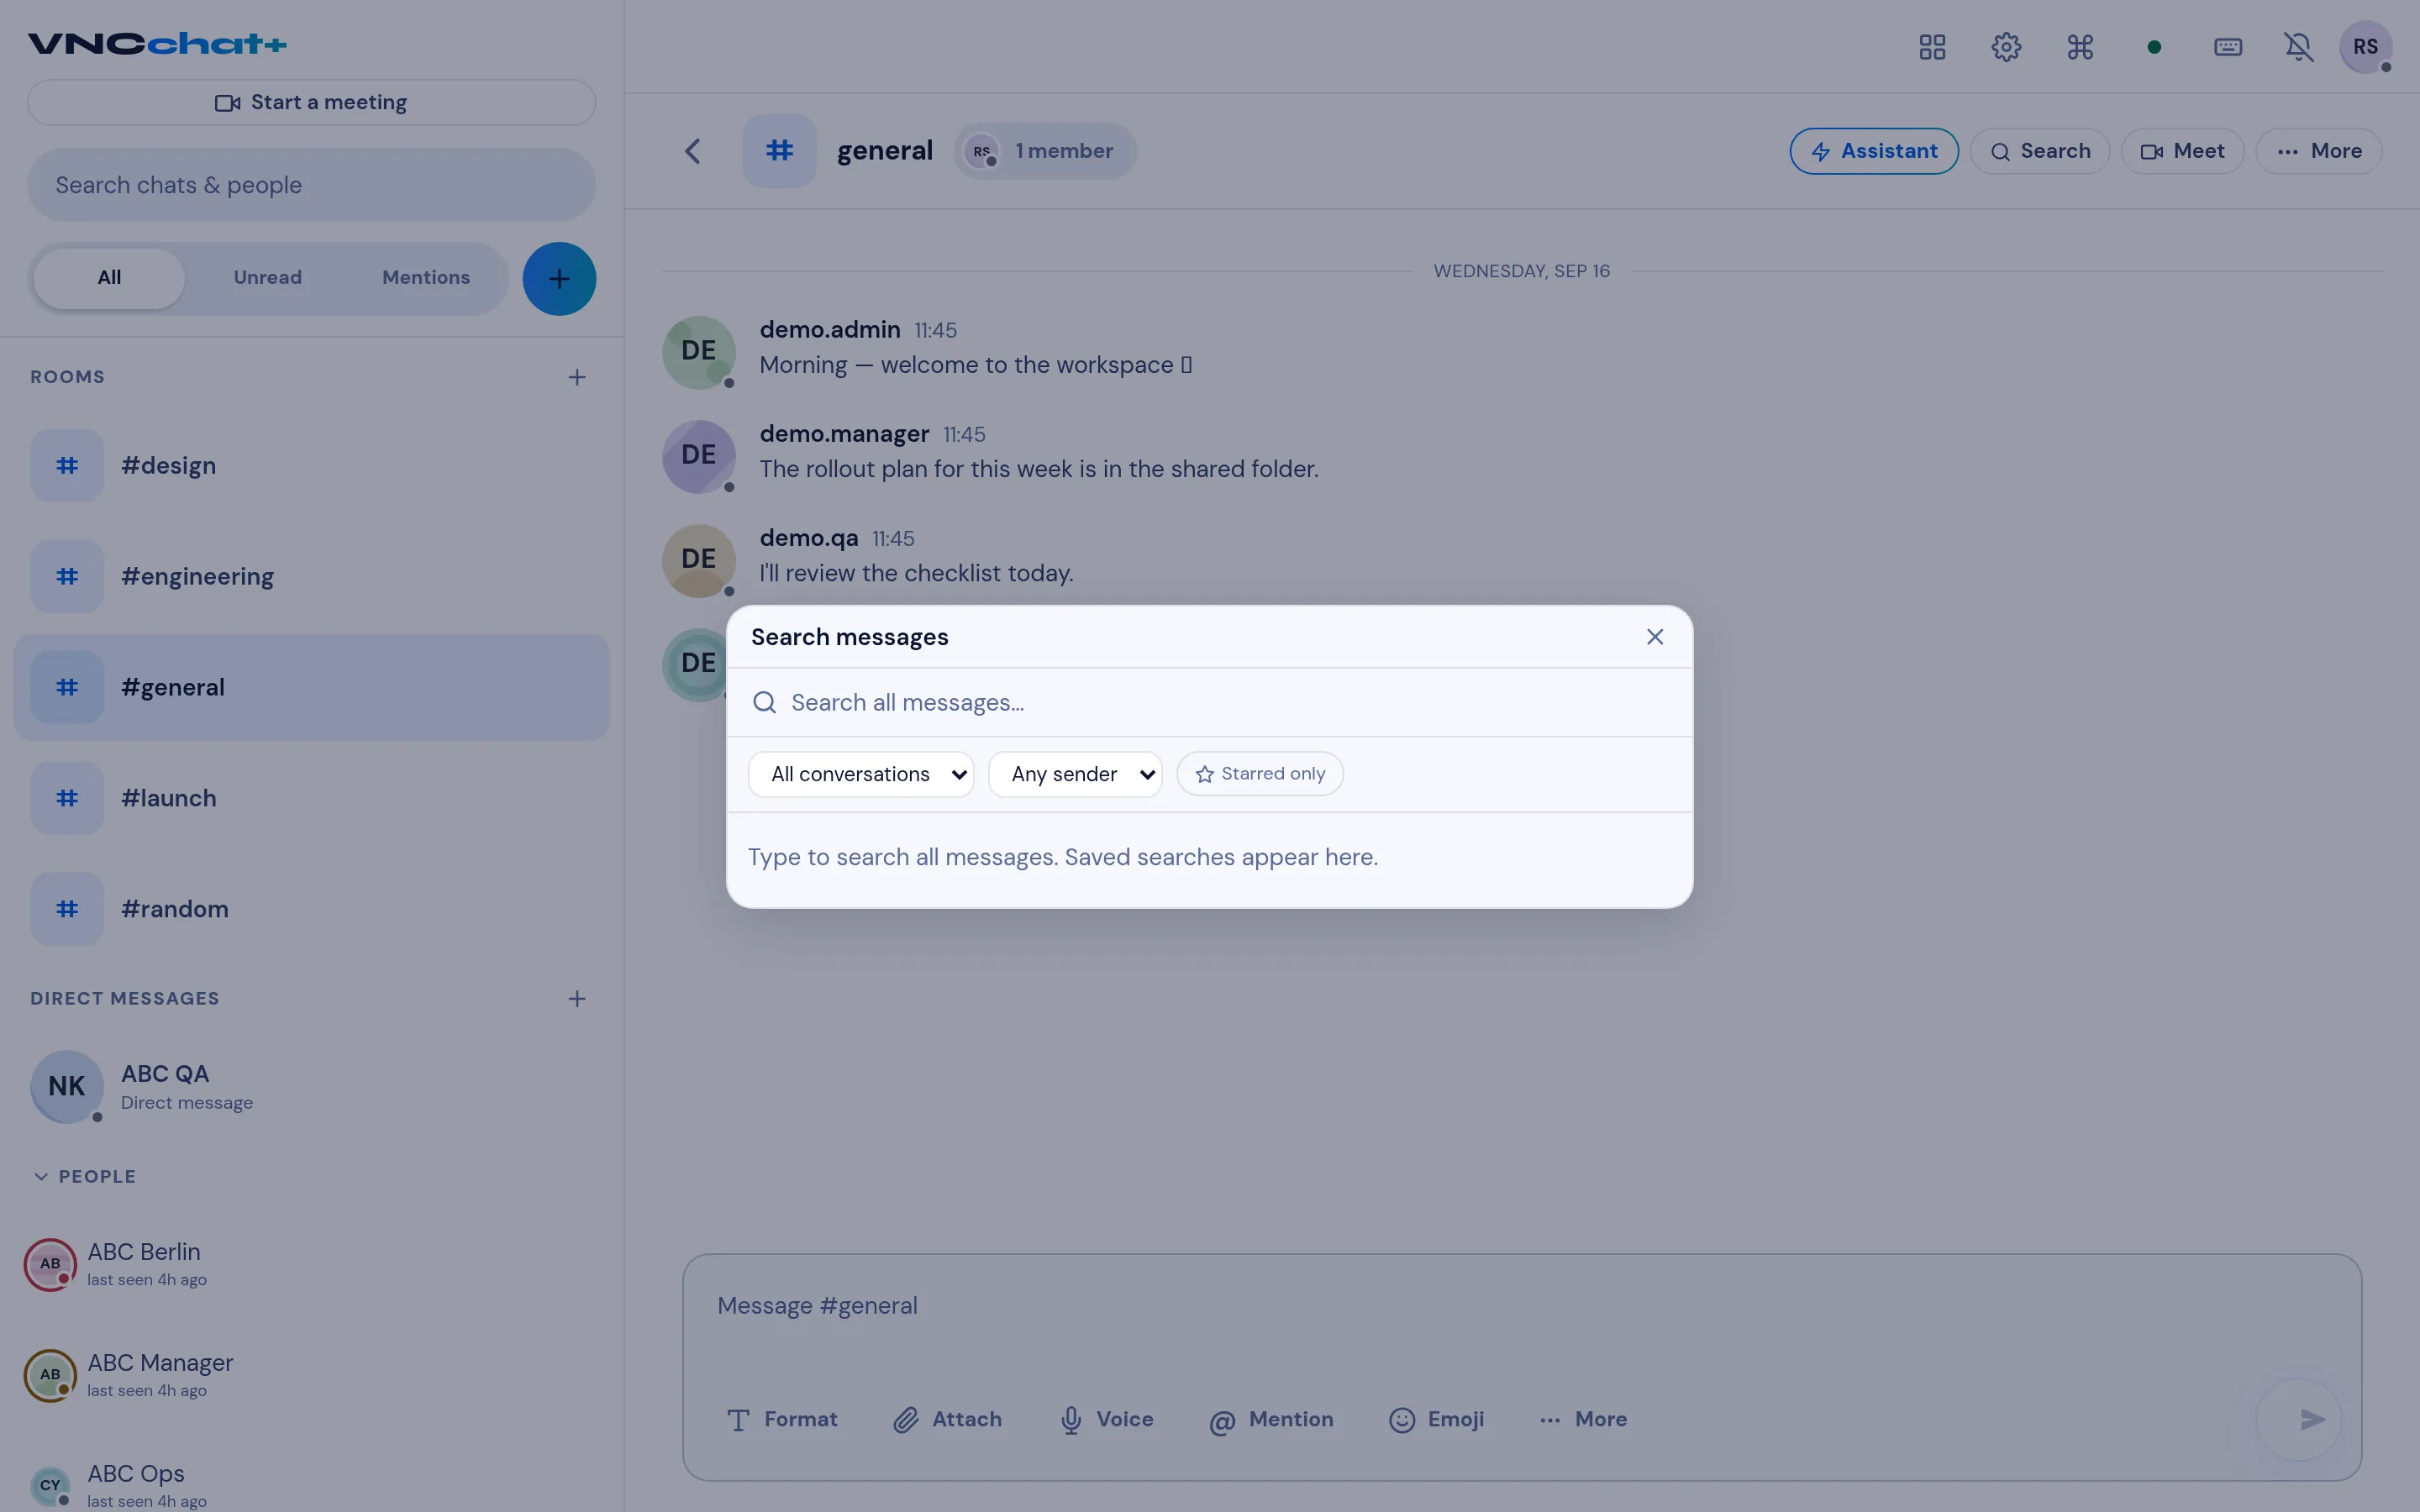Open the keyboard icon in header
Viewport: 2420px width, 1512px height.
2228,47
